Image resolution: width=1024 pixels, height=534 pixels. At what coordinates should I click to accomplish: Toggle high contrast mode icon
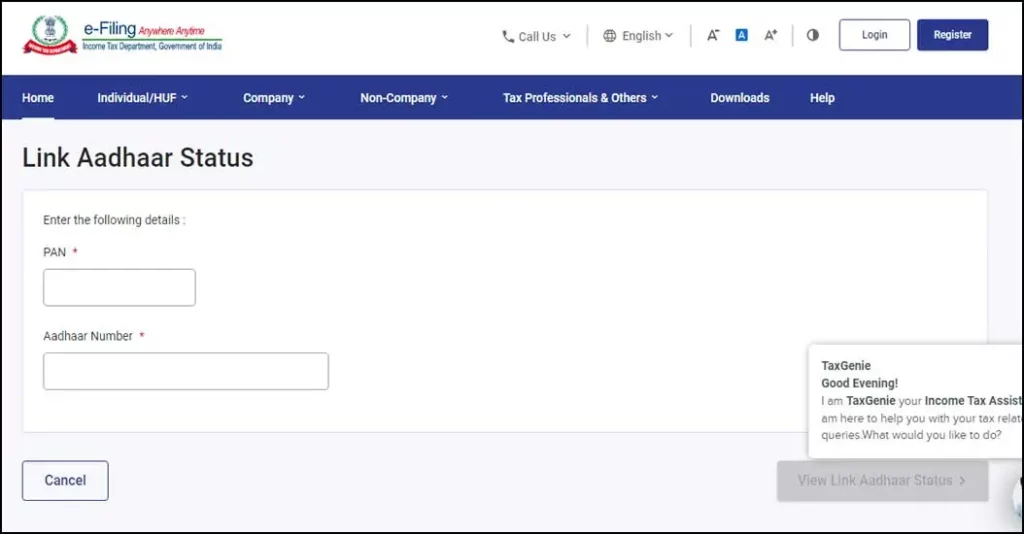pos(812,35)
